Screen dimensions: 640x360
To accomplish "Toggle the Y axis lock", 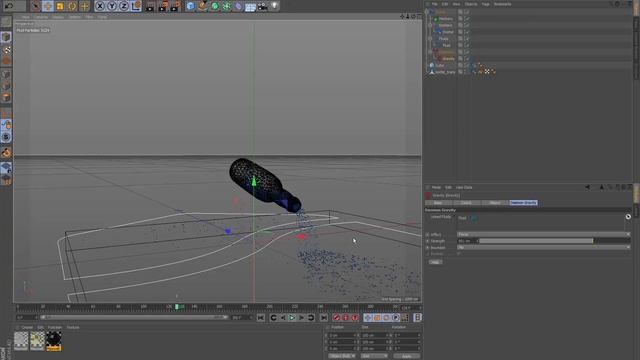I will click(x=112, y=6).
